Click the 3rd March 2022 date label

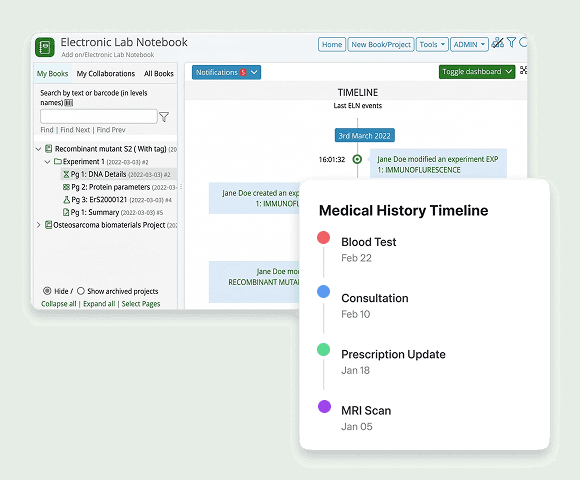tap(365, 135)
